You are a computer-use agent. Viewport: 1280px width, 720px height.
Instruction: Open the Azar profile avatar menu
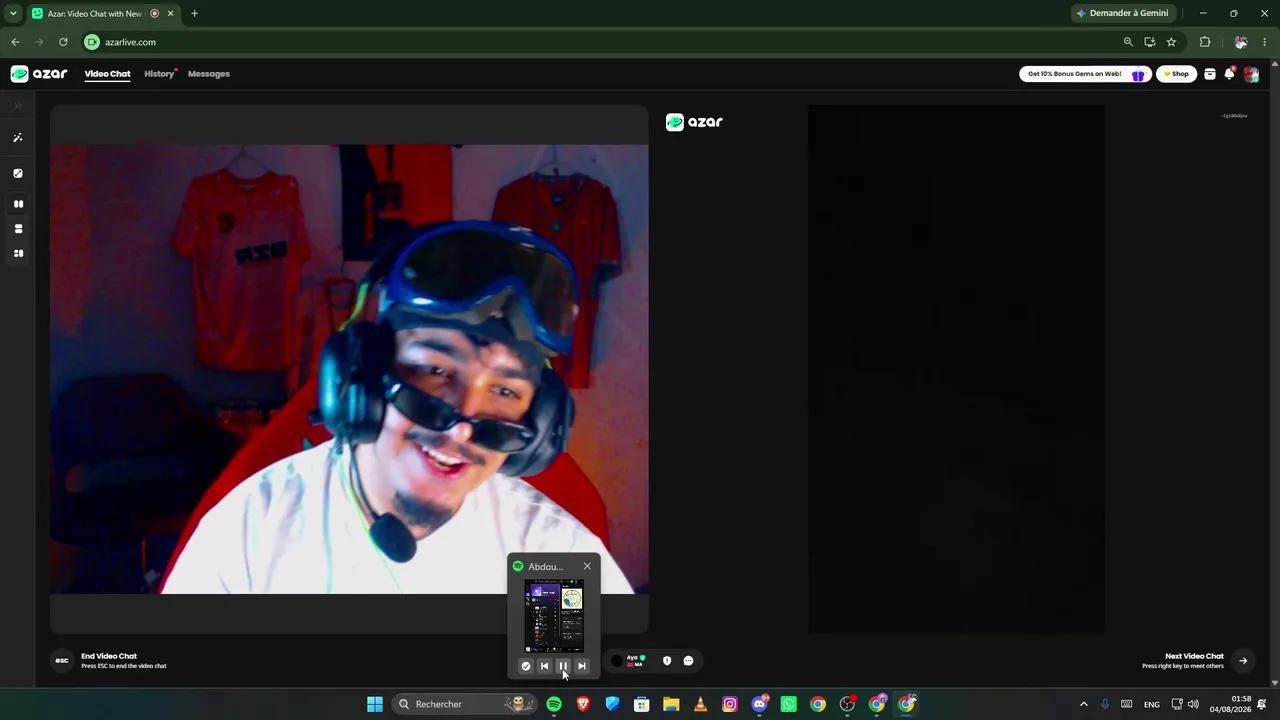pyautogui.click(x=1251, y=74)
